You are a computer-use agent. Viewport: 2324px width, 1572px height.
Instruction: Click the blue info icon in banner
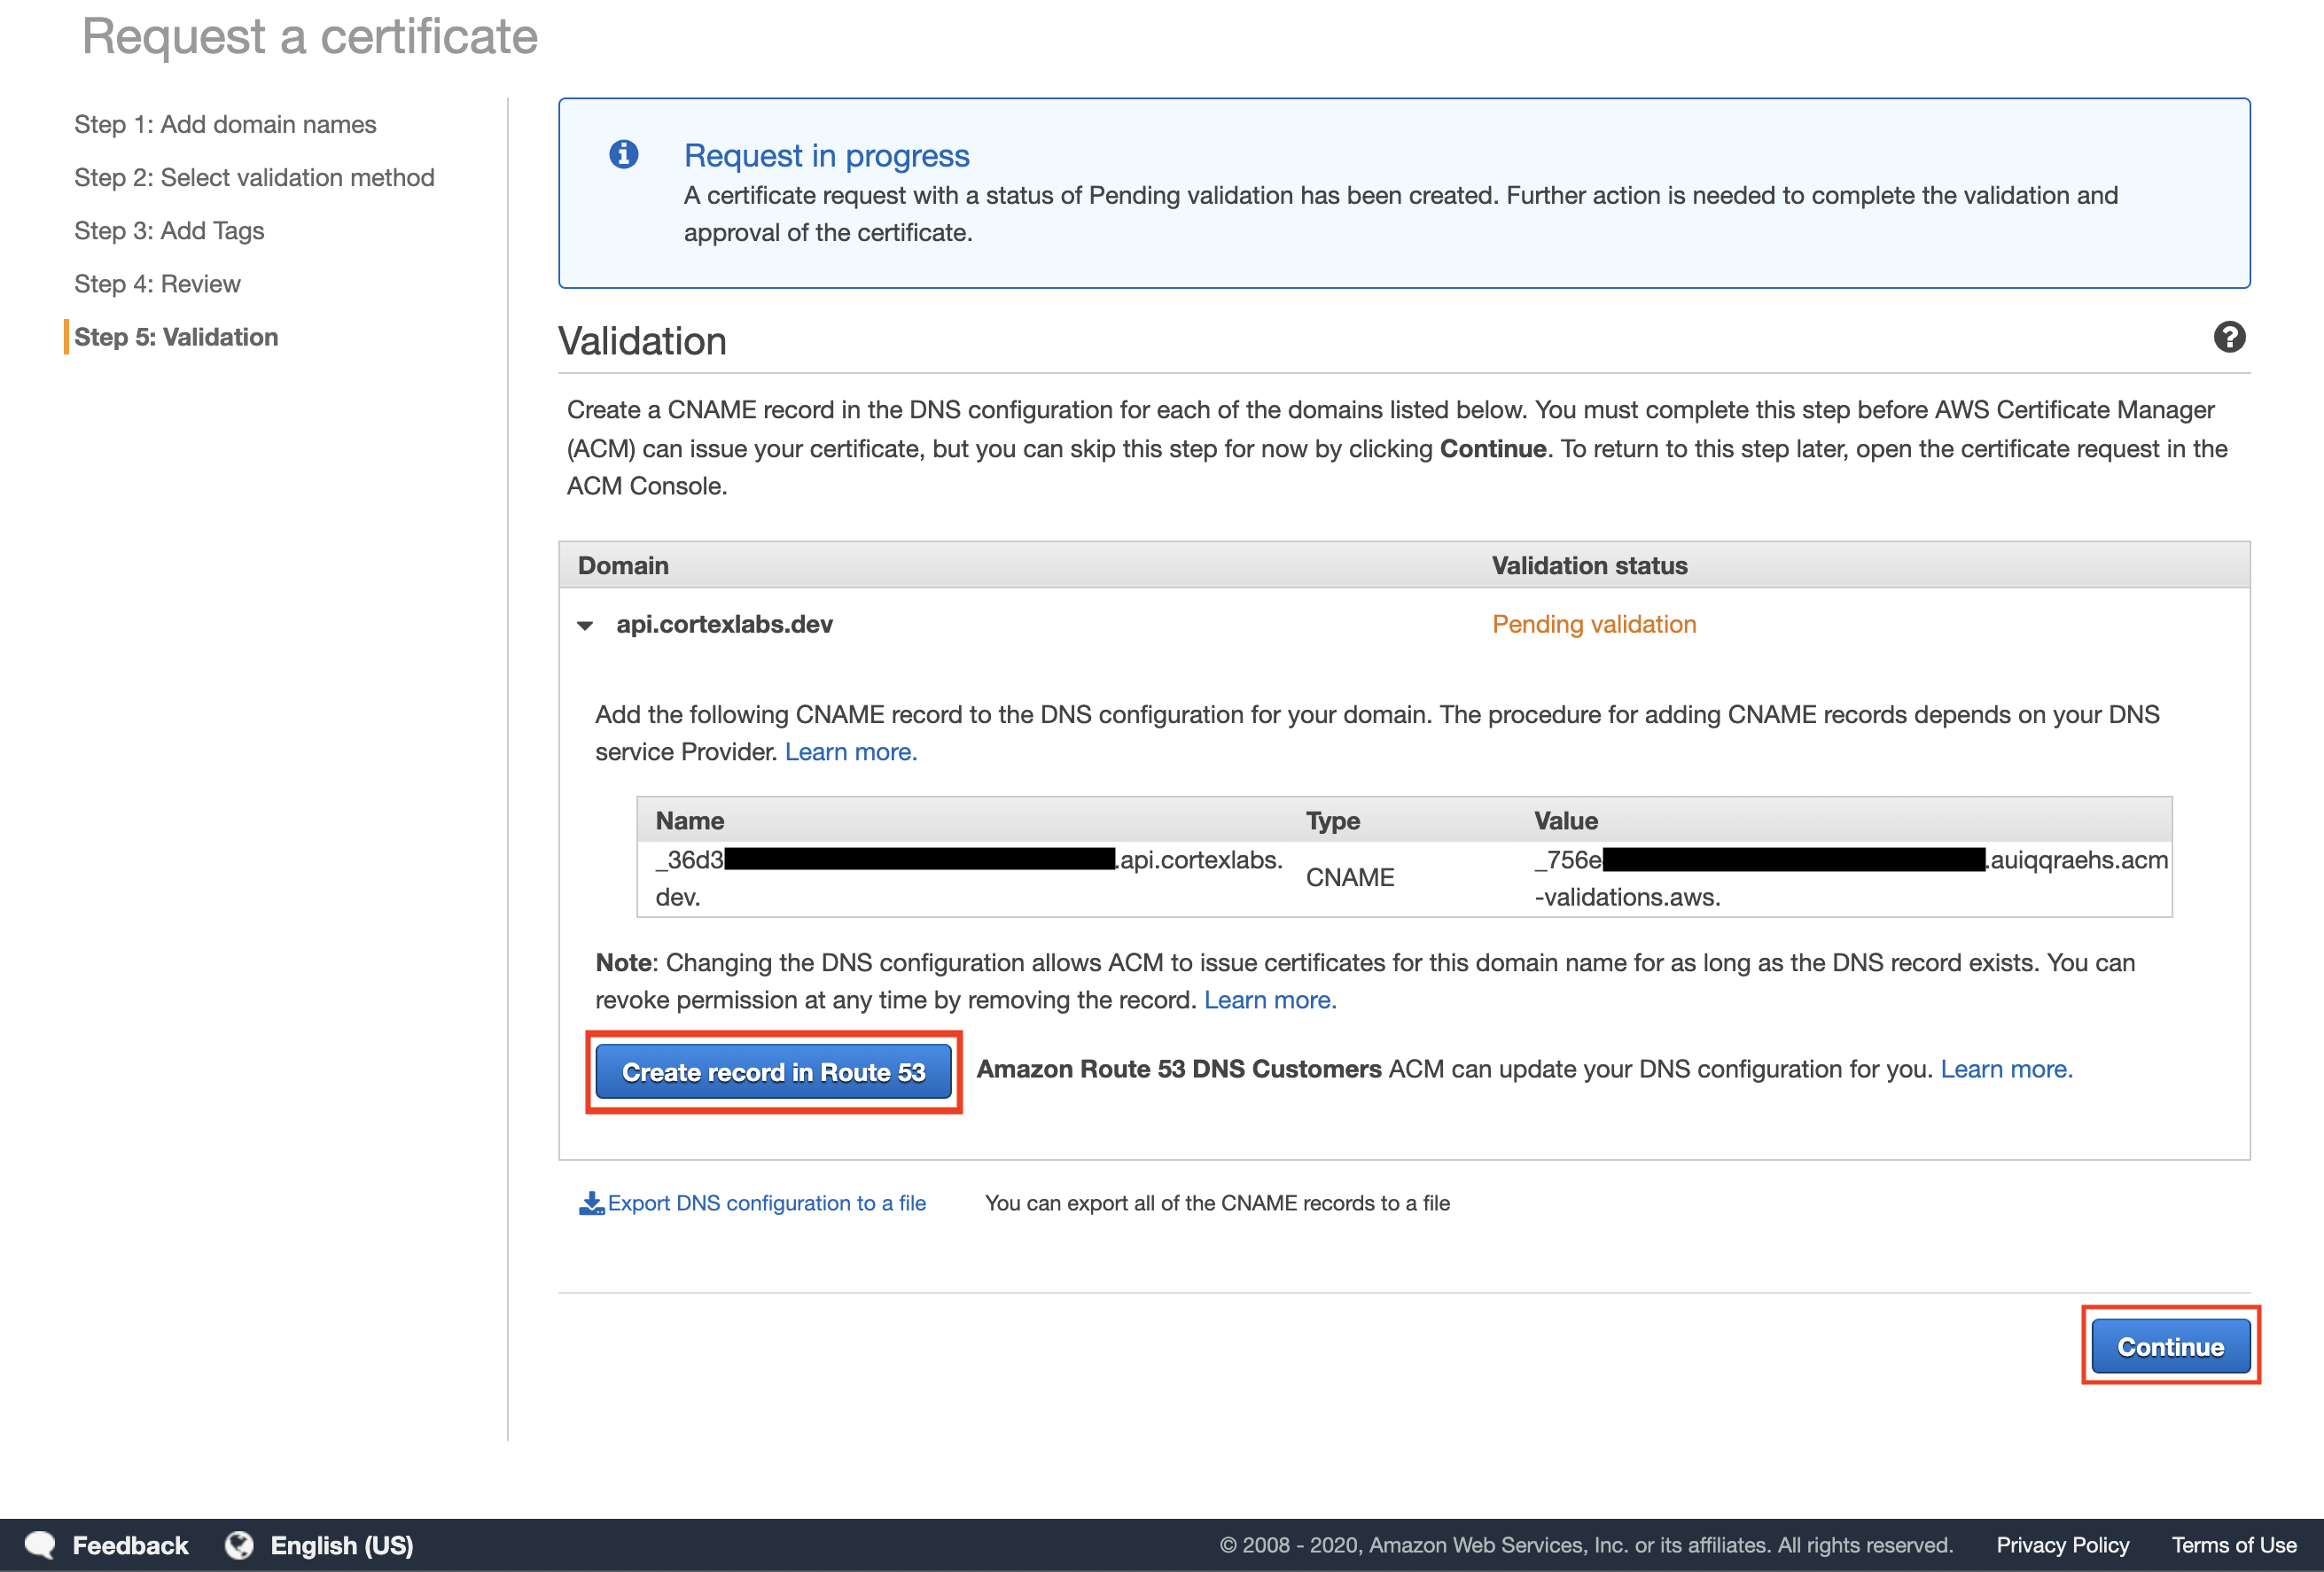click(624, 154)
